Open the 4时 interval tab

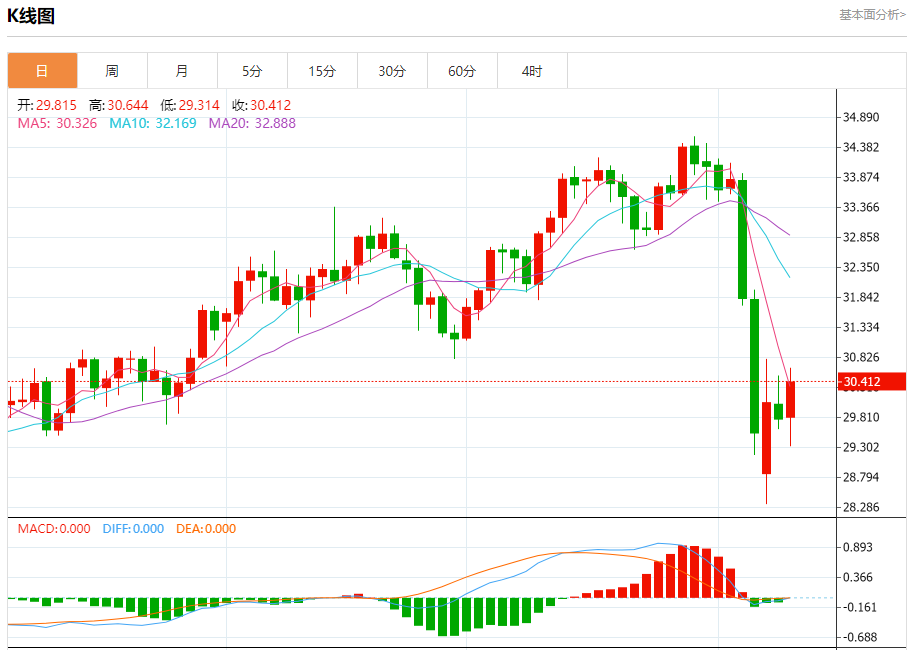pos(532,71)
